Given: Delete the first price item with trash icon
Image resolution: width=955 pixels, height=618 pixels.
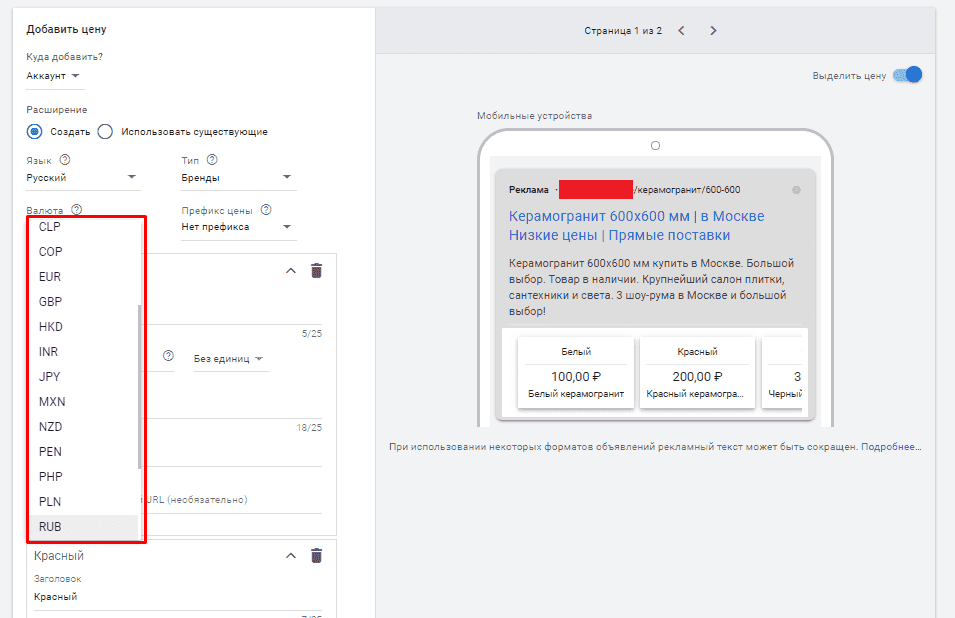Looking at the screenshot, I should (x=316, y=271).
